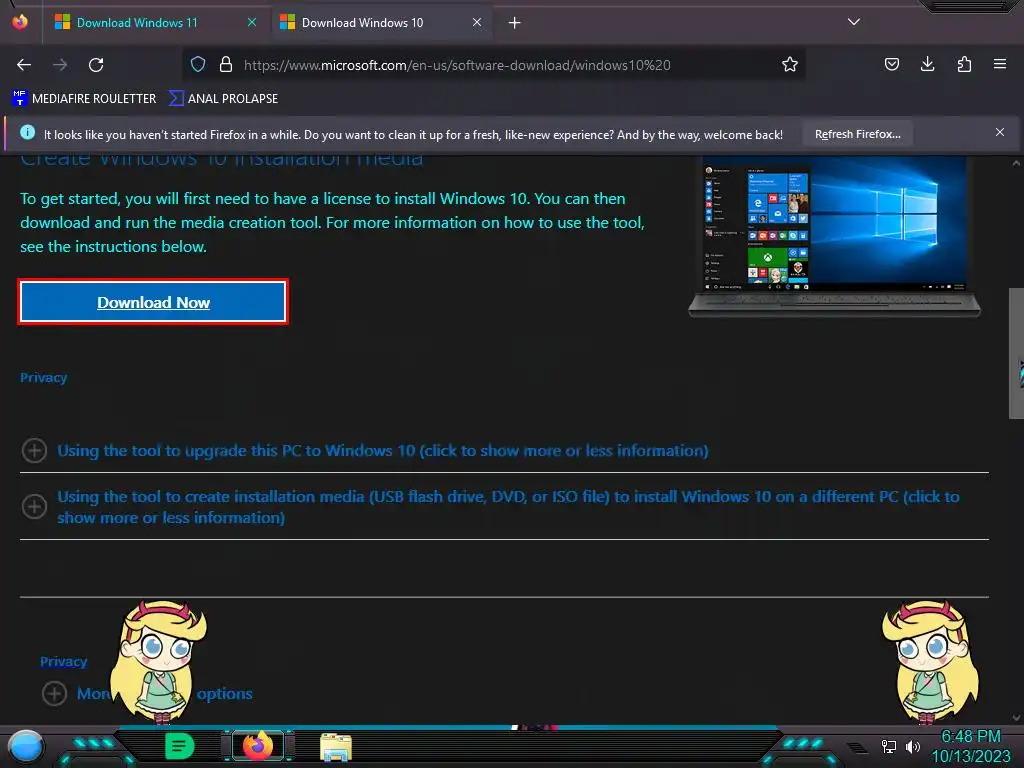The width and height of the screenshot is (1024, 768).
Task: Click the info icon in notification bar
Action: [x=27, y=133]
